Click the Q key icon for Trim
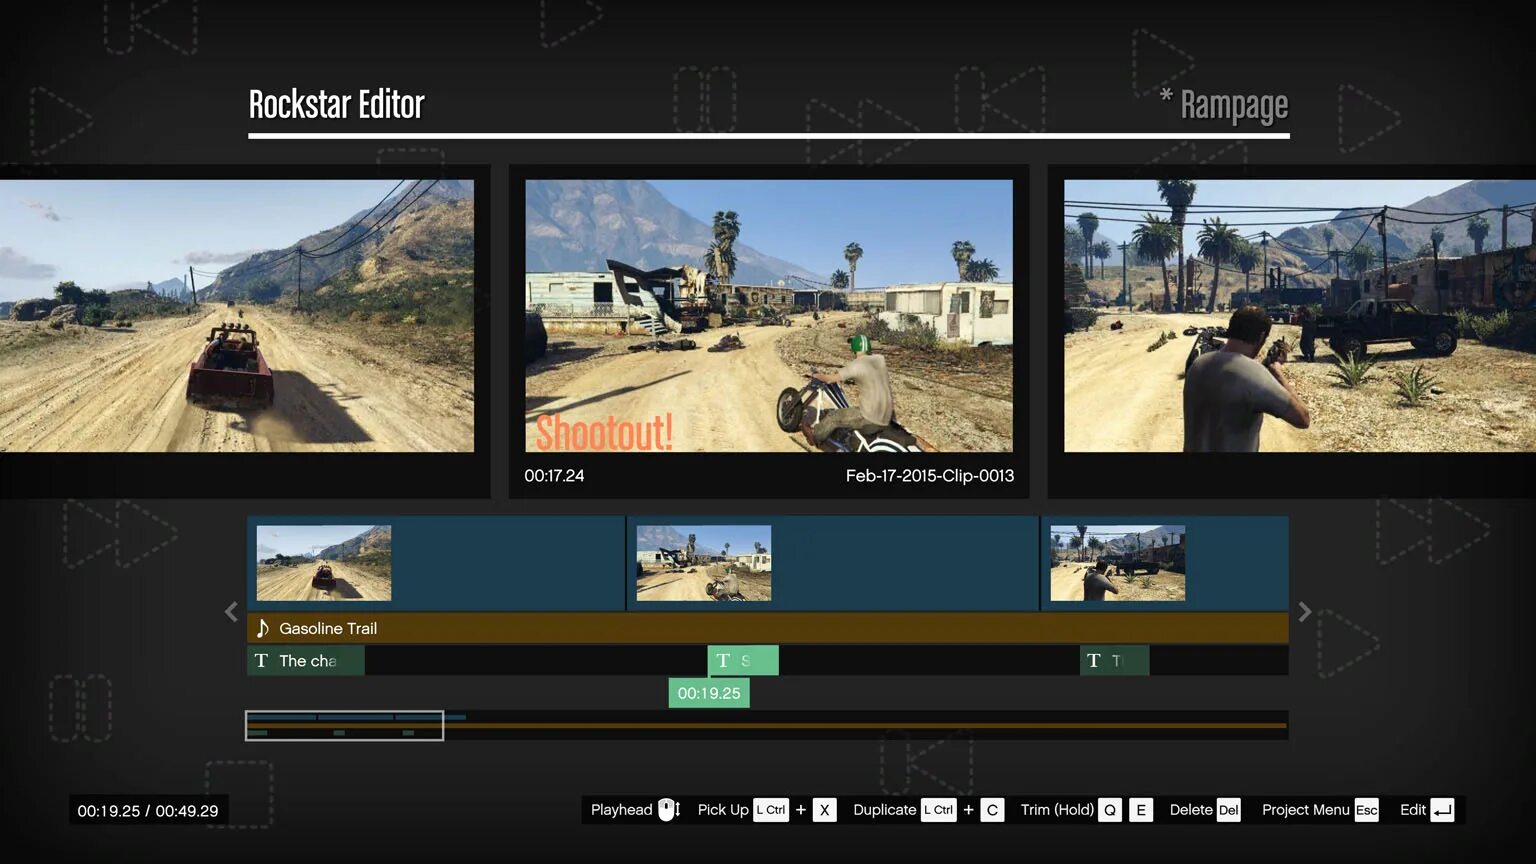This screenshot has width=1536, height=864. tap(1109, 810)
